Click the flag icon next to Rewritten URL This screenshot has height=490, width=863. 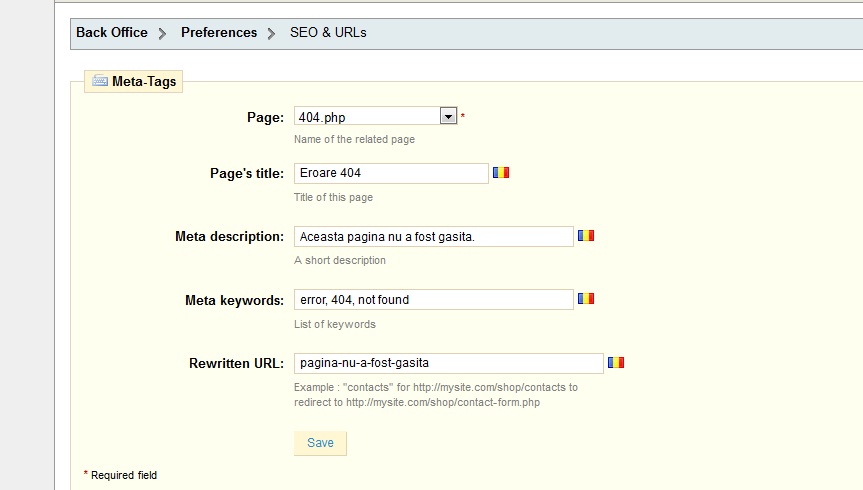[616, 362]
